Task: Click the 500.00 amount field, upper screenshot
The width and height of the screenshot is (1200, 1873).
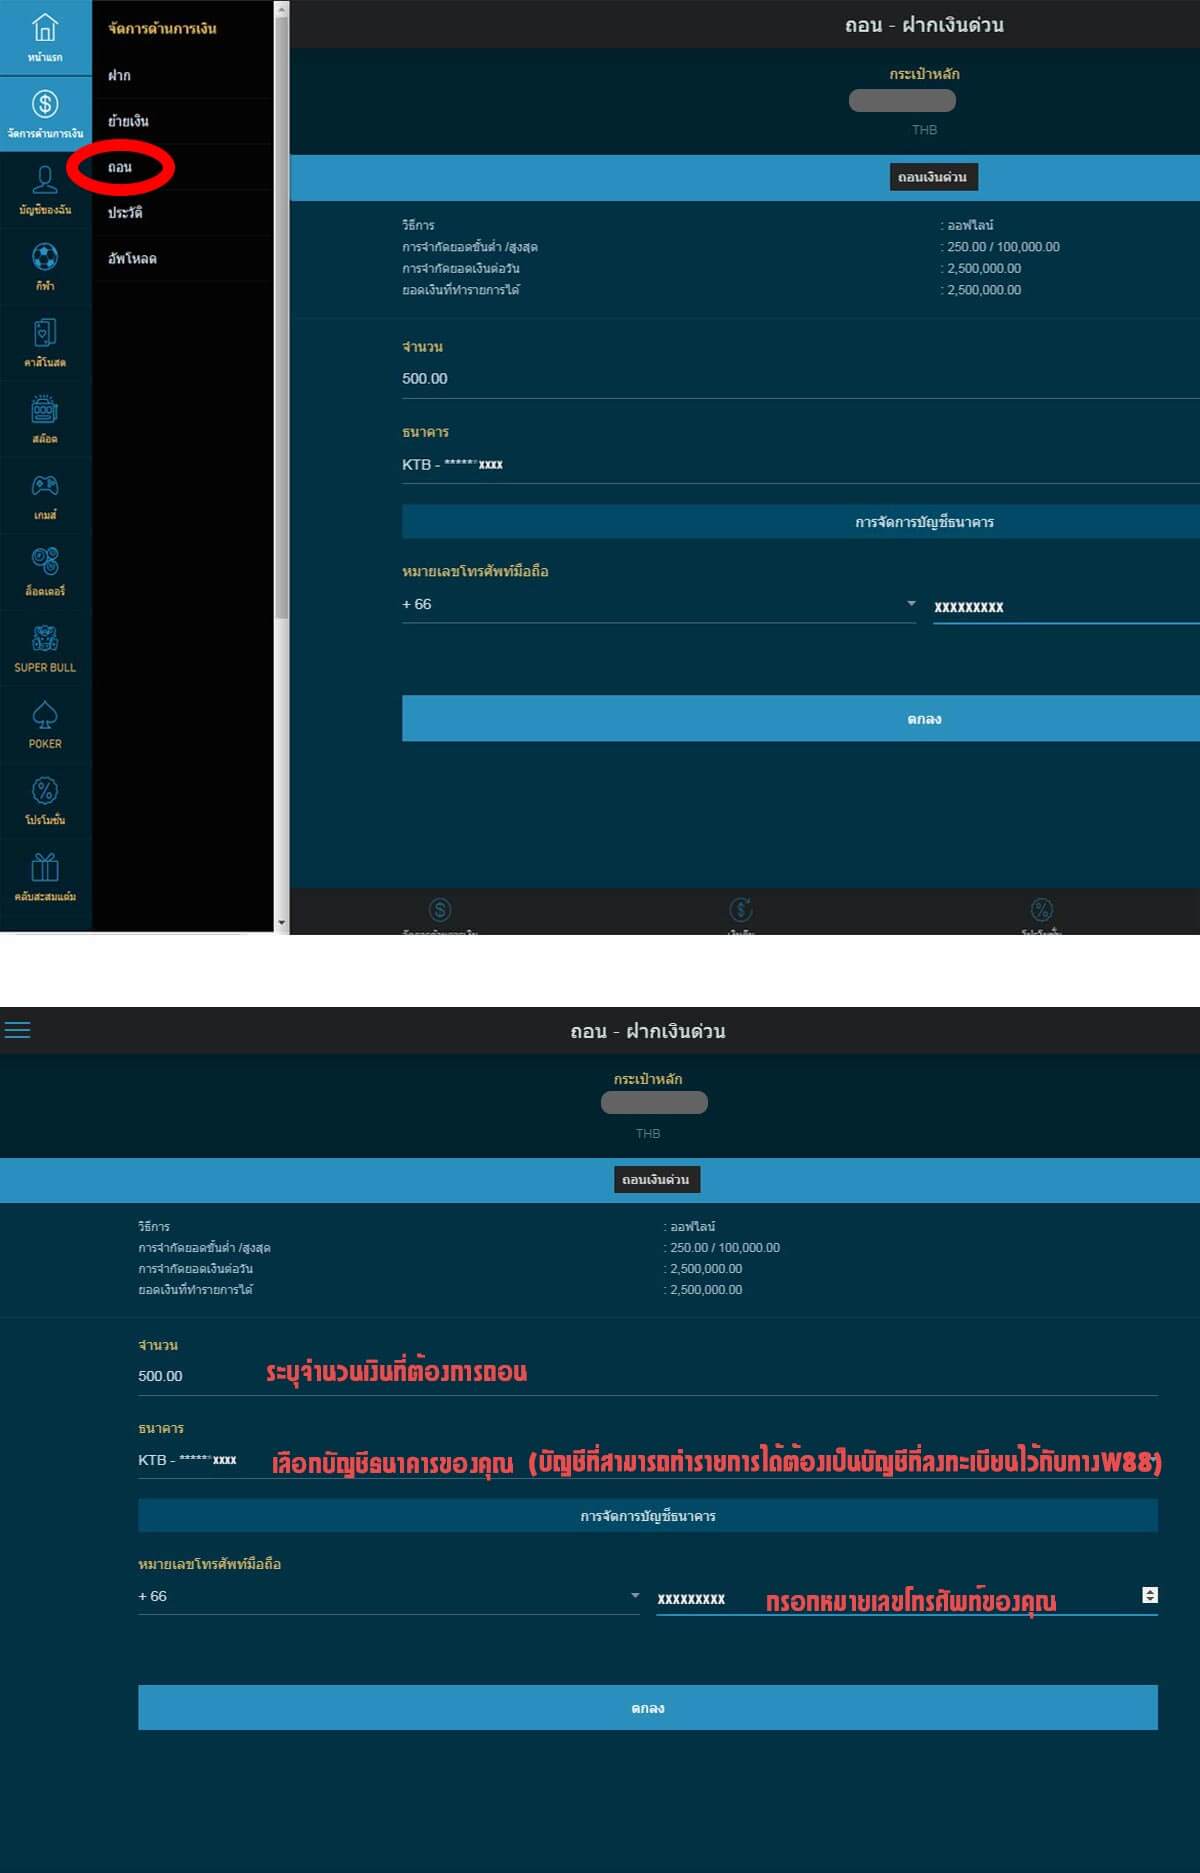Action: tap(801, 379)
